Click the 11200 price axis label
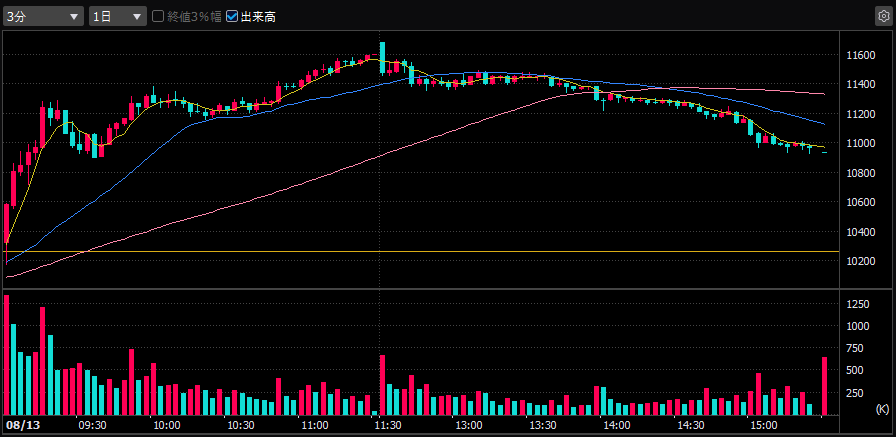 point(861,114)
